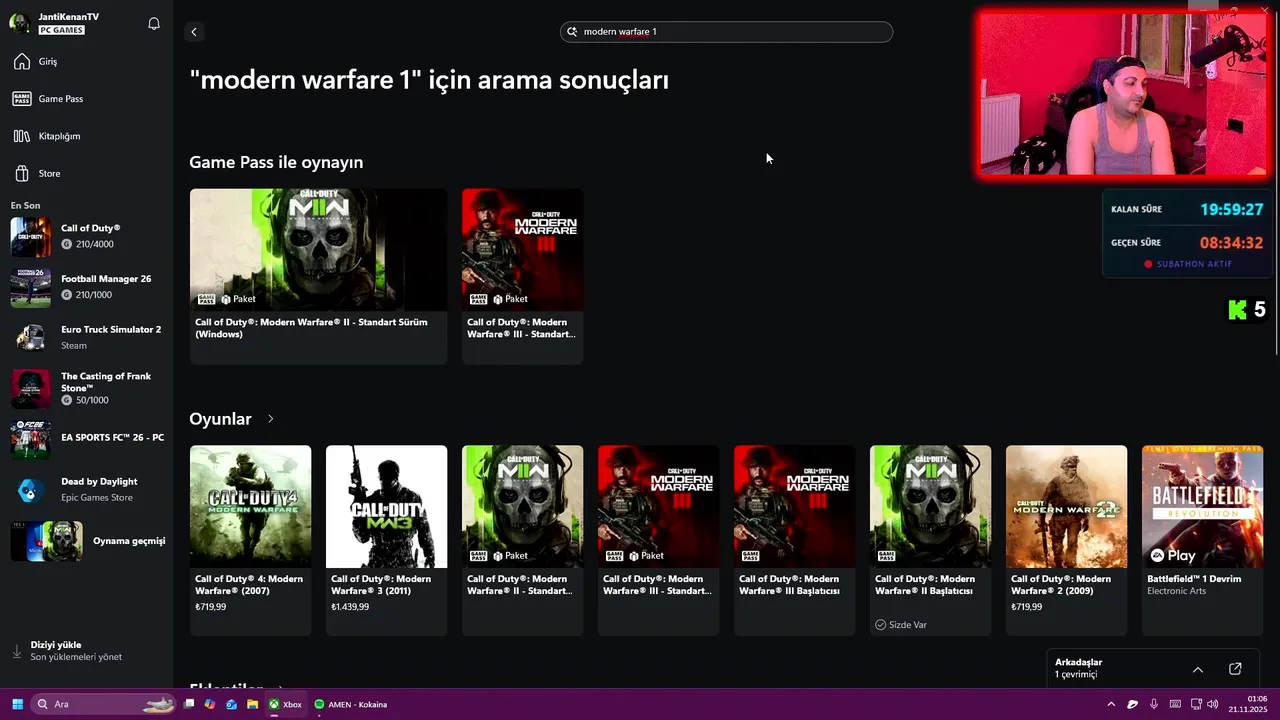Click the taskbar Ara search box
The height and width of the screenshot is (720, 1280).
(x=104, y=704)
